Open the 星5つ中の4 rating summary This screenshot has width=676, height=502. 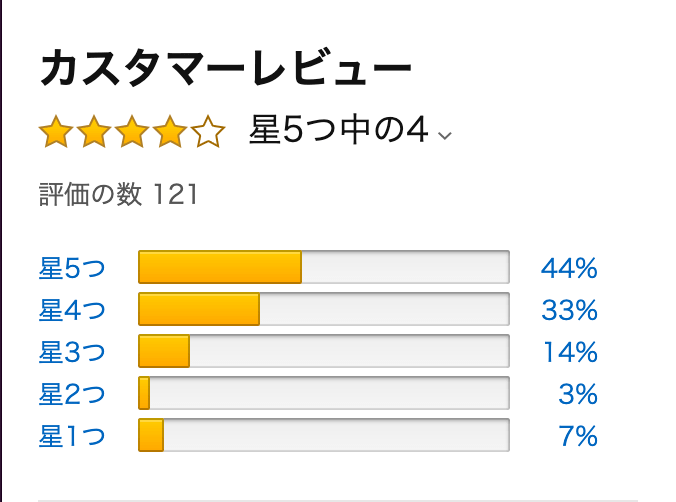point(339,129)
